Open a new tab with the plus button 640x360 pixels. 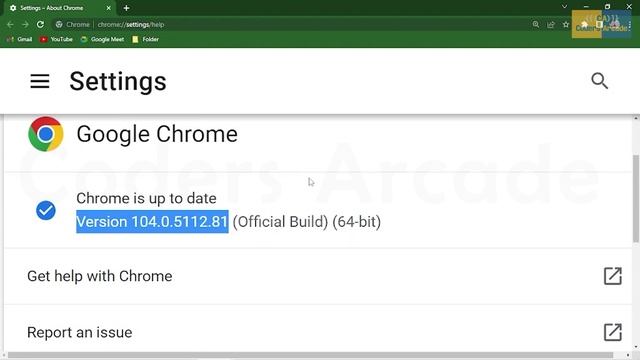pyautogui.click(x=126, y=8)
